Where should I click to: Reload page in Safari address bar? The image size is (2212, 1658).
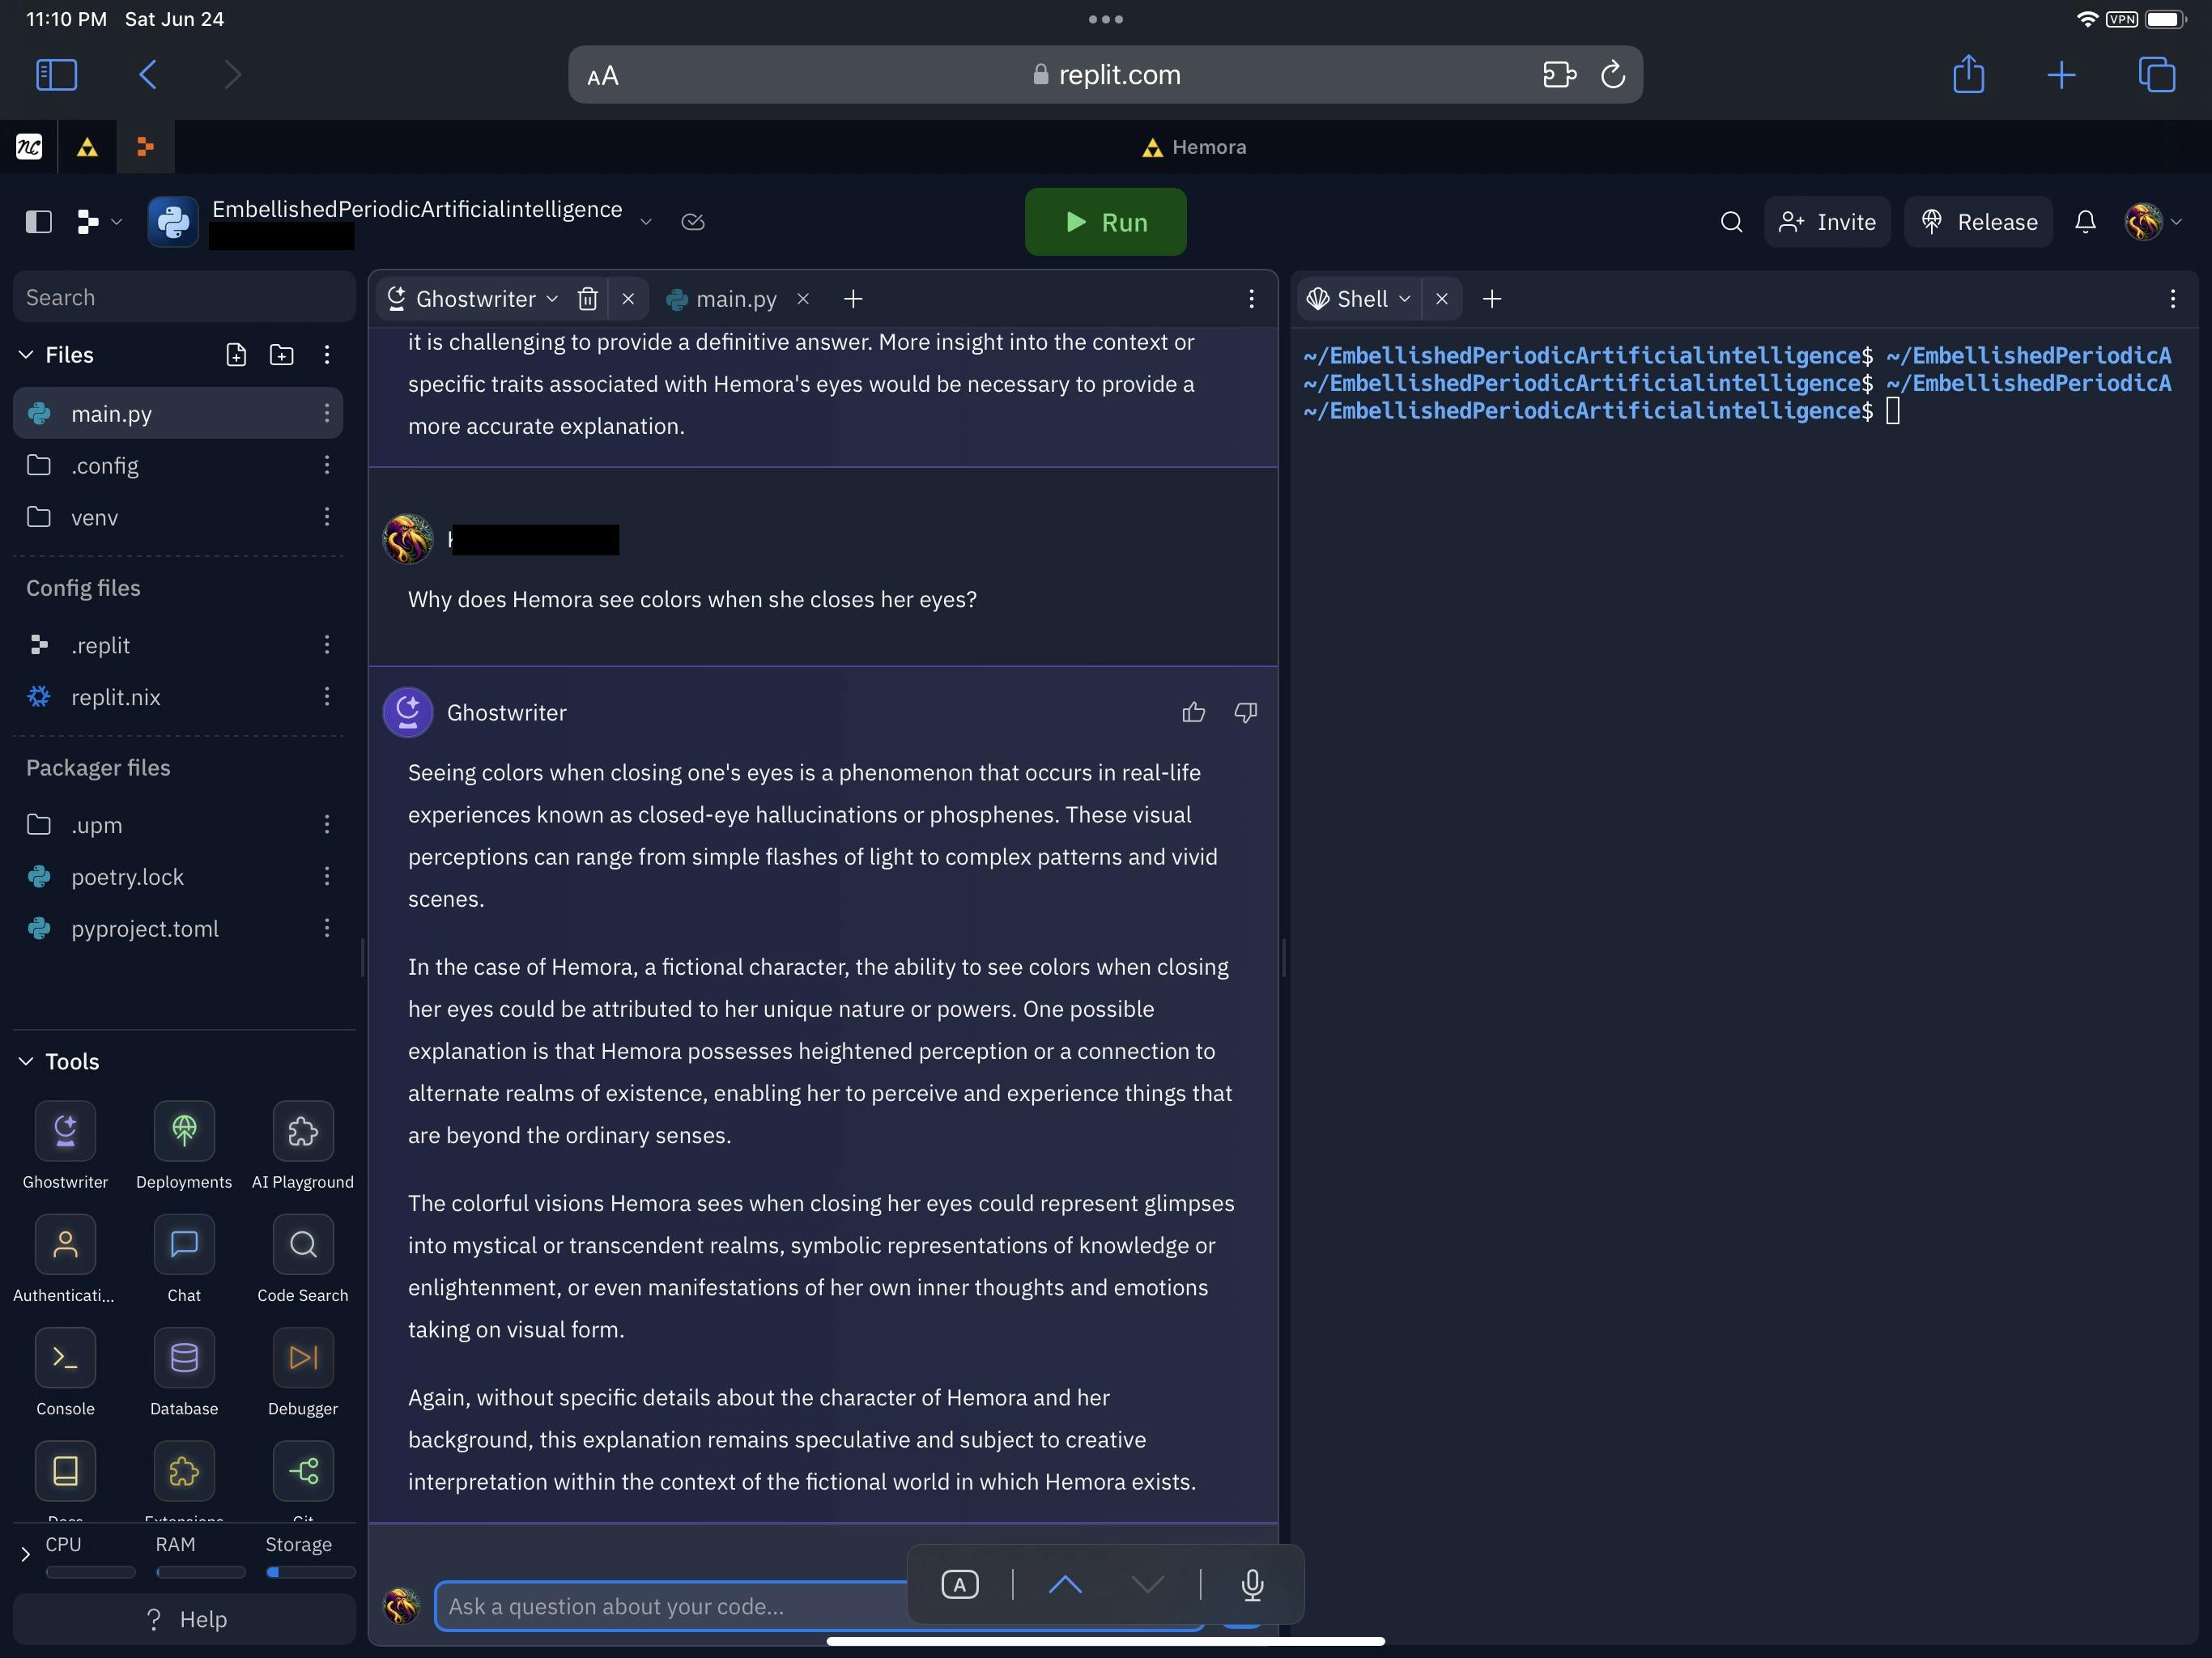tap(1612, 75)
